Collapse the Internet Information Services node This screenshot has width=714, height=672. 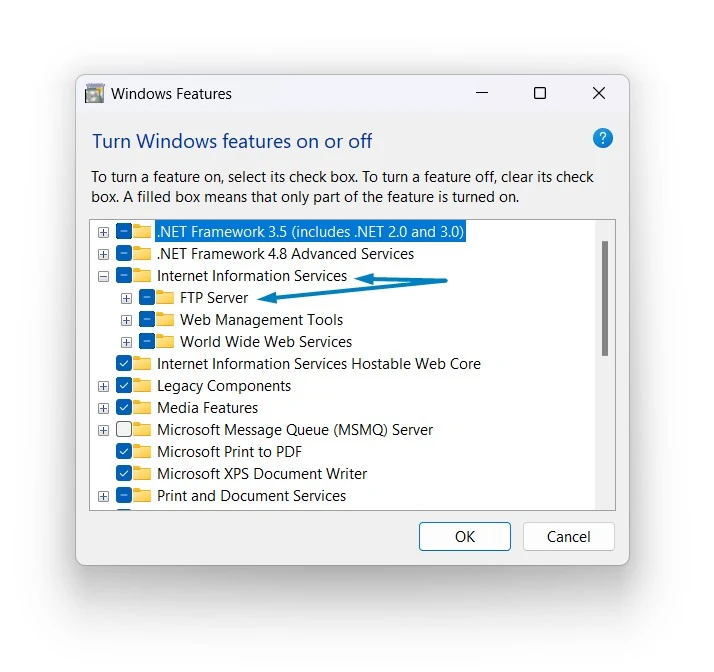[103, 276]
